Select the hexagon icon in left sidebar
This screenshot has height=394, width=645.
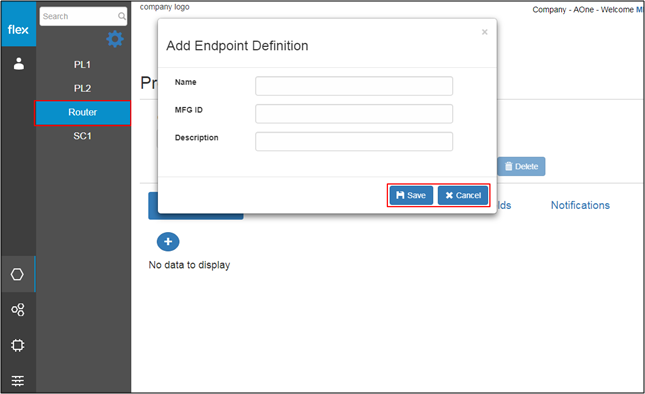point(17,274)
